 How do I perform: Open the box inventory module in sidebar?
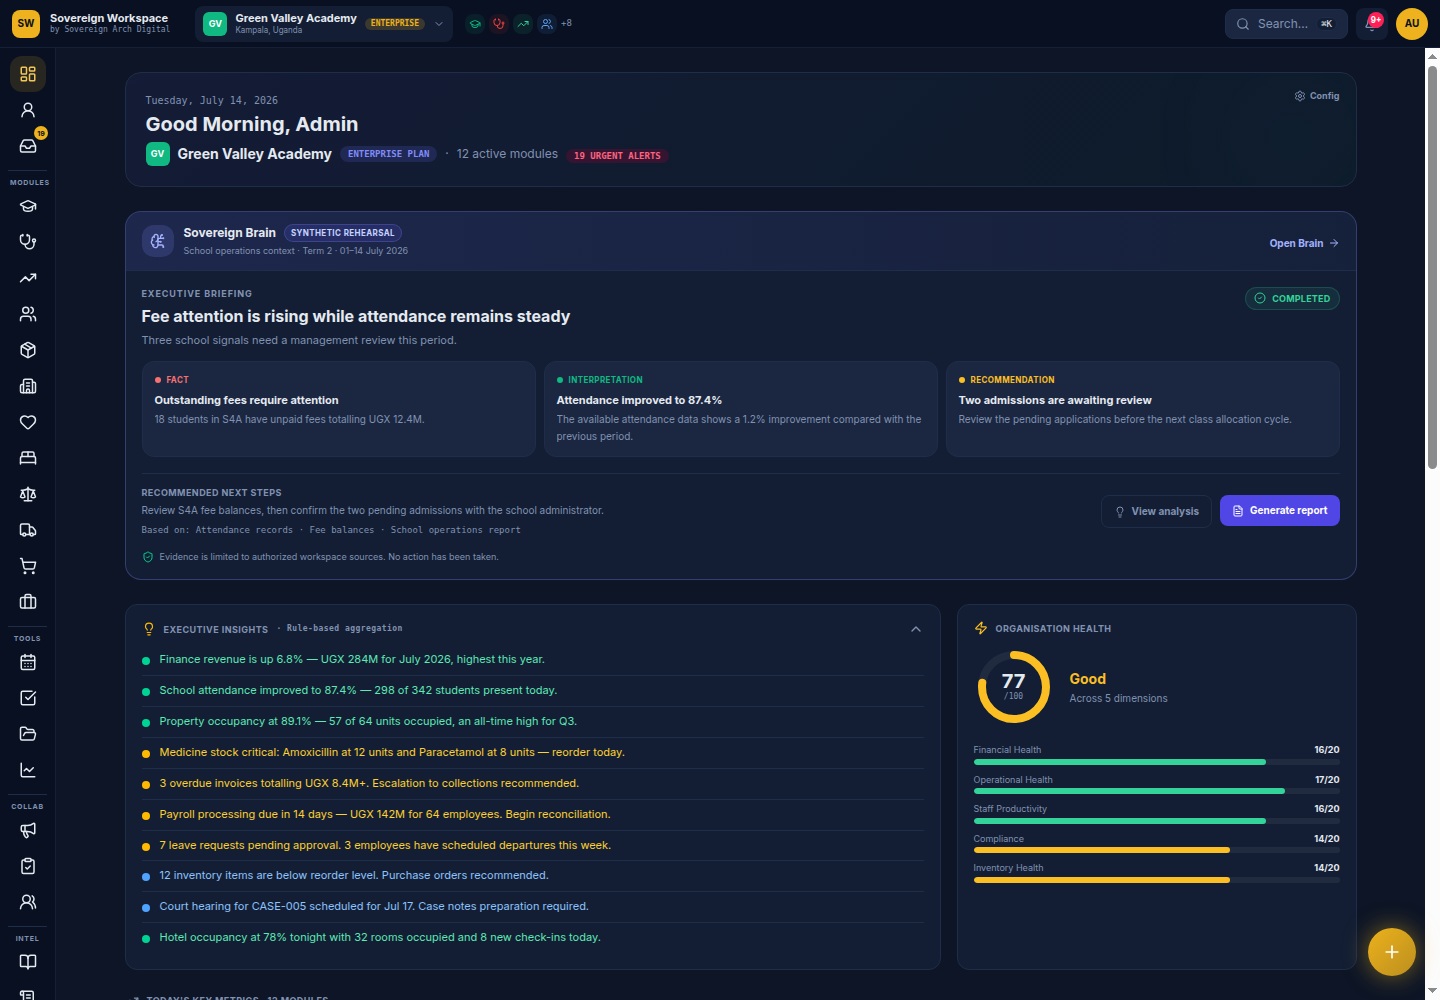pyautogui.click(x=28, y=350)
